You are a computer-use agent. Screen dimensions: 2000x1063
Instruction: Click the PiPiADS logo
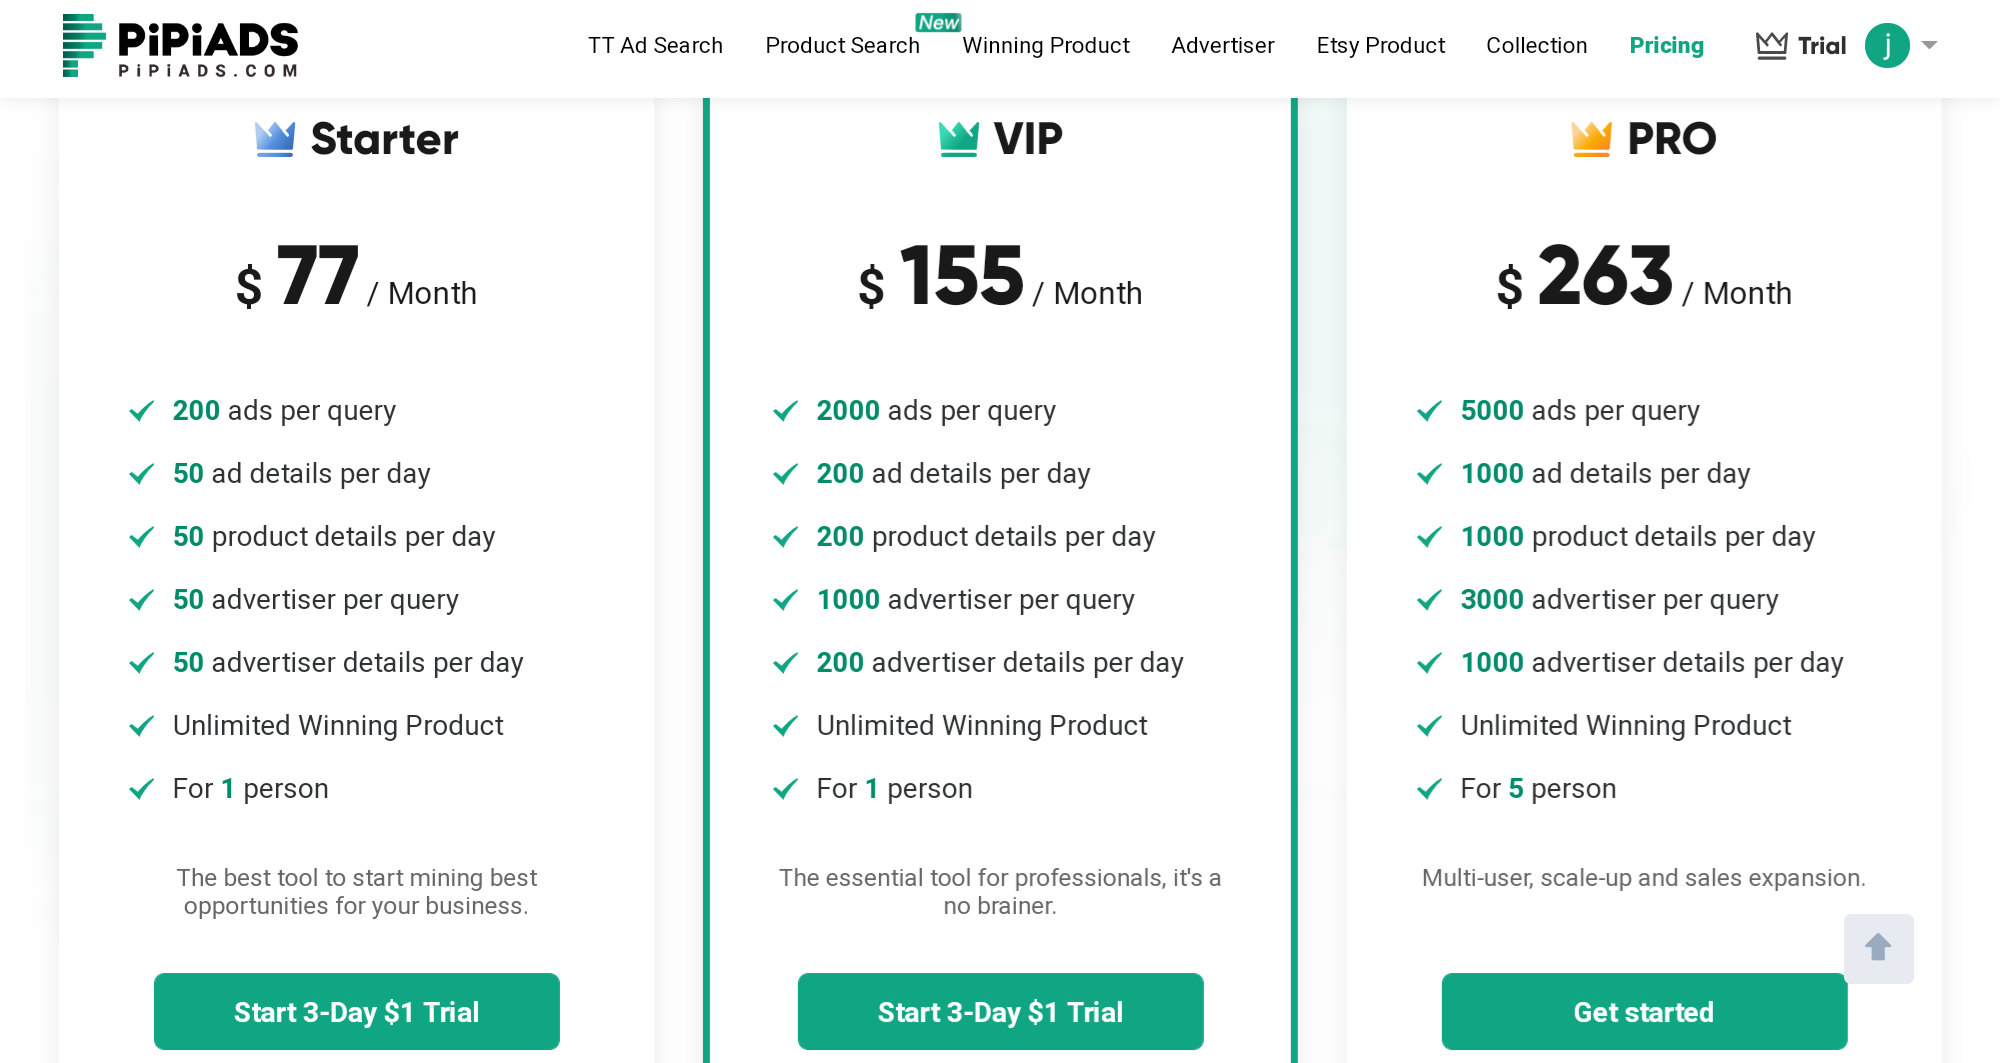pyautogui.click(x=180, y=46)
